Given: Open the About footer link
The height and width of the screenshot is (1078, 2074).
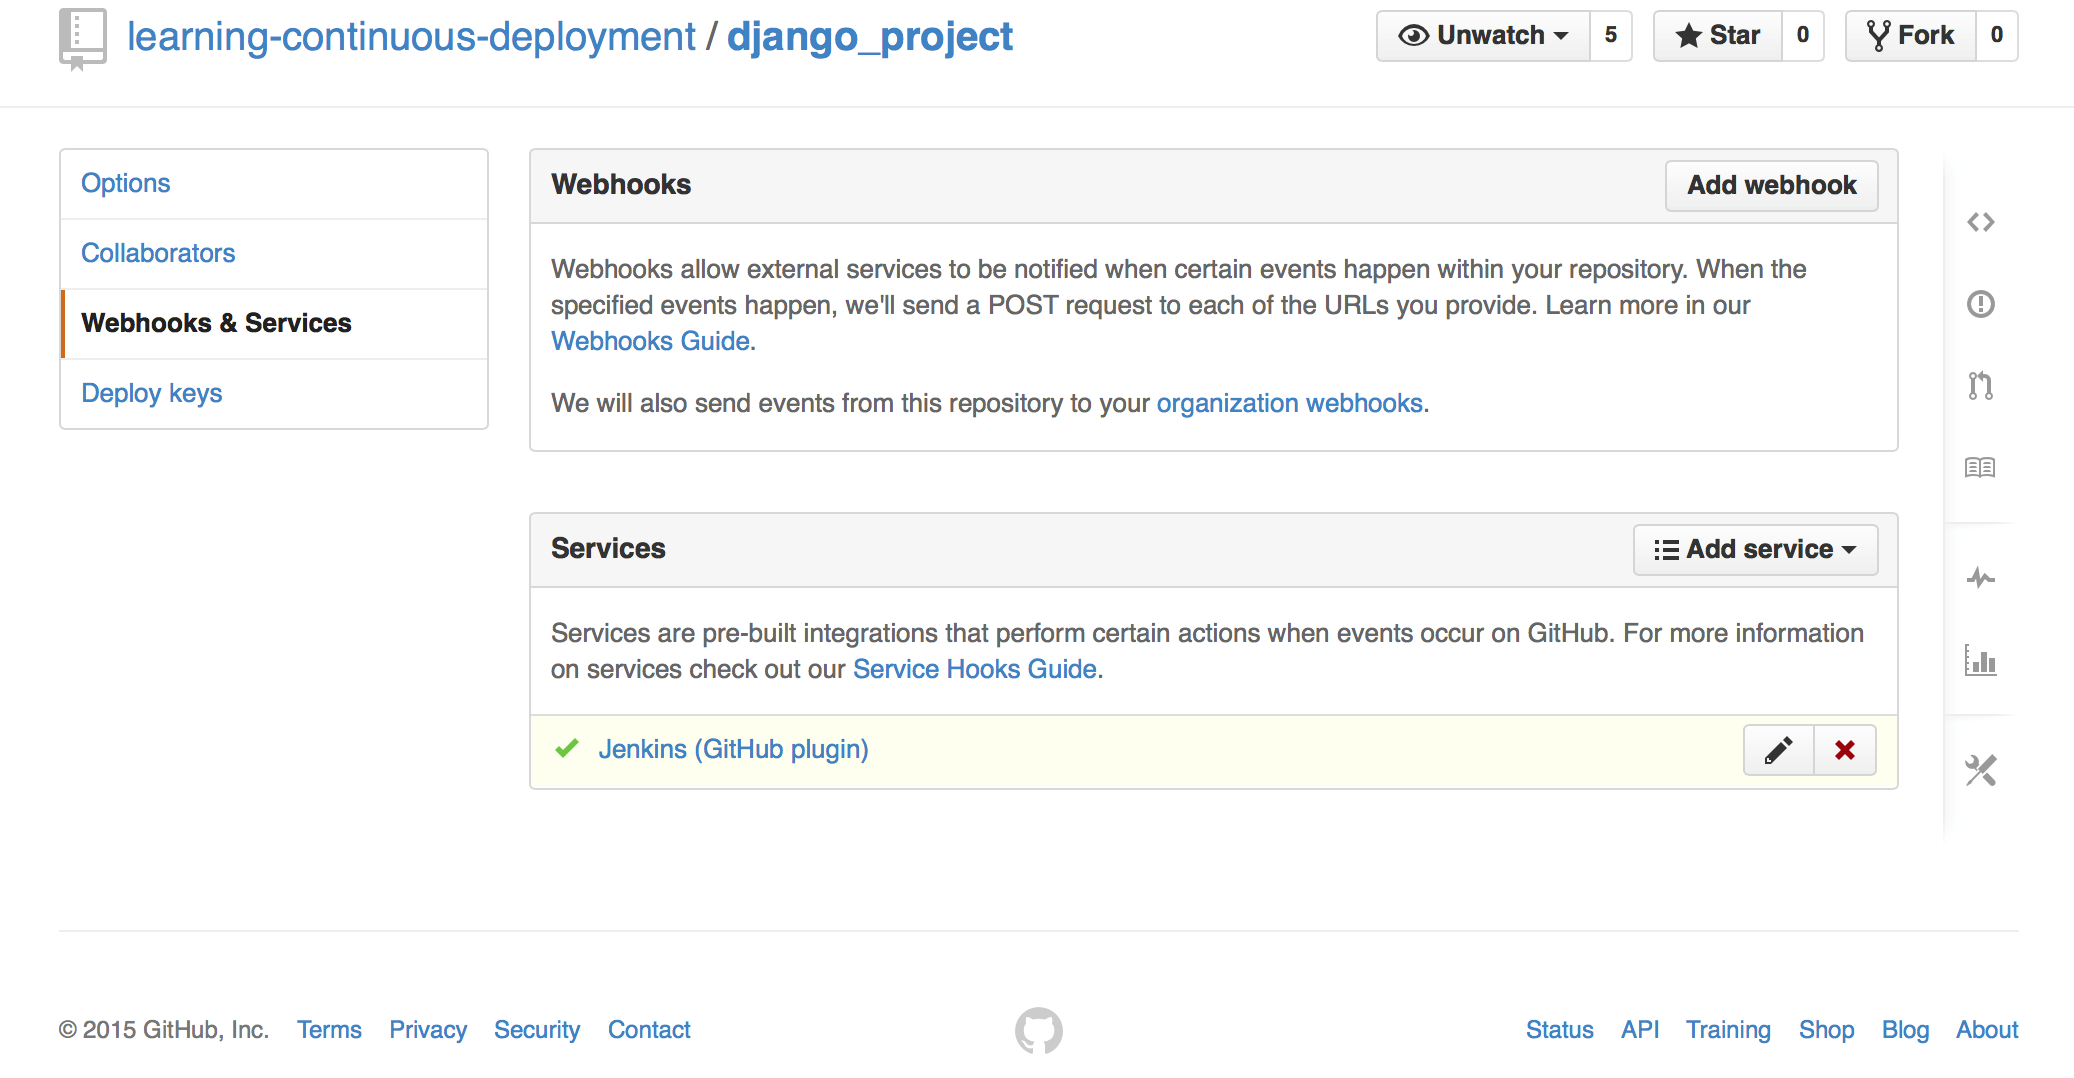Looking at the screenshot, I should tap(1987, 1030).
